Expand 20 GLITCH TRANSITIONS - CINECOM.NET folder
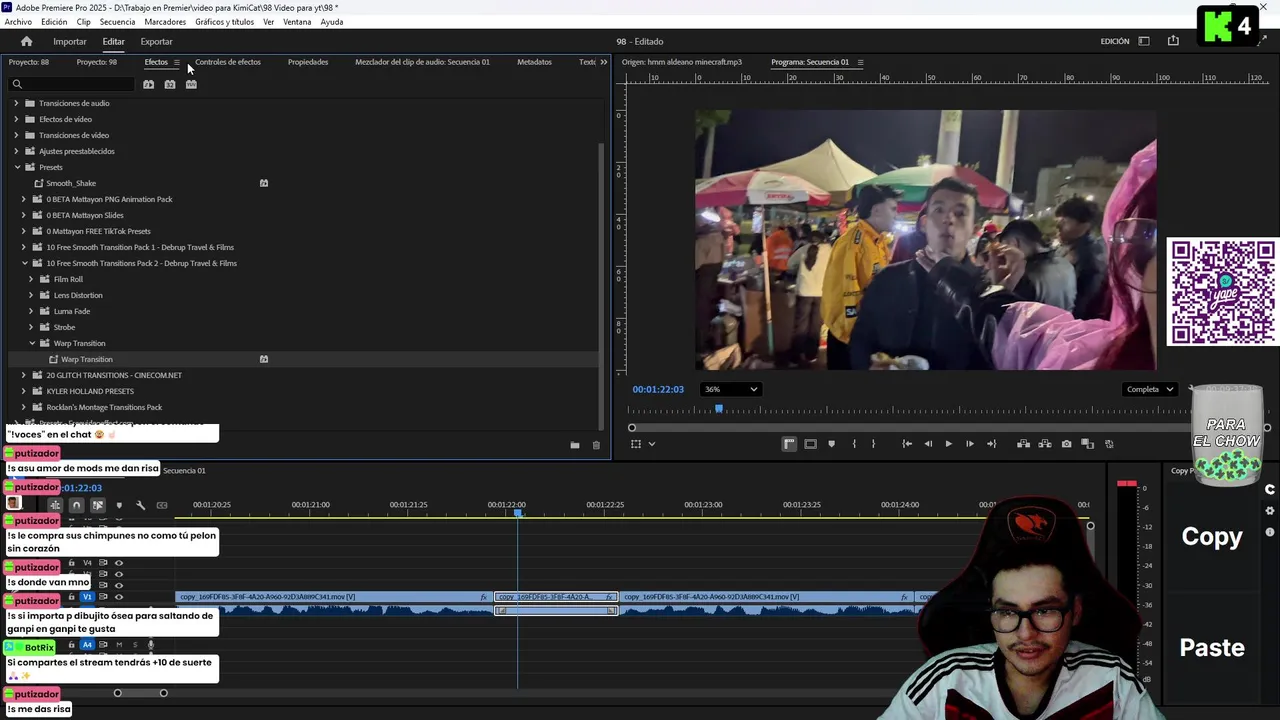This screenshot has width=1280, height=720. [x=24, y=375]
